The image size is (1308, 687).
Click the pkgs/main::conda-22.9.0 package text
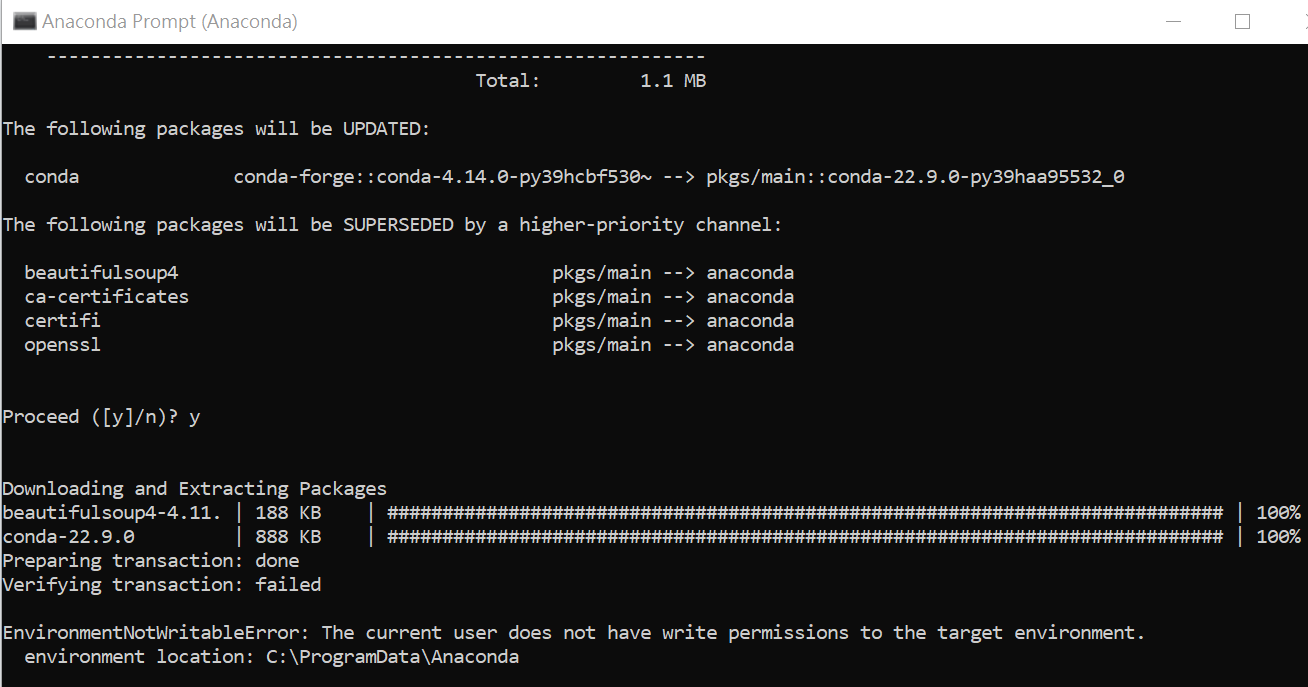click(x=915, y=177)
